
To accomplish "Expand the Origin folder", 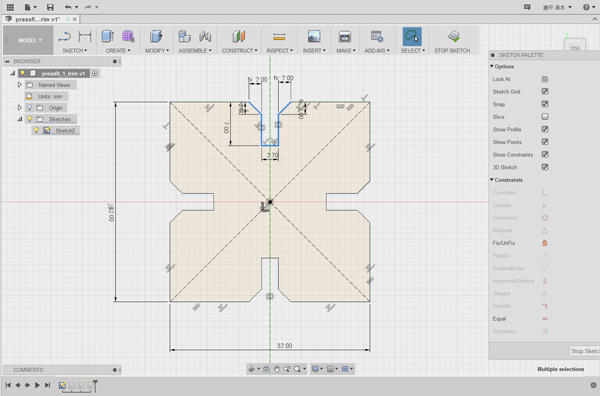I will click(x=20, y=108).
